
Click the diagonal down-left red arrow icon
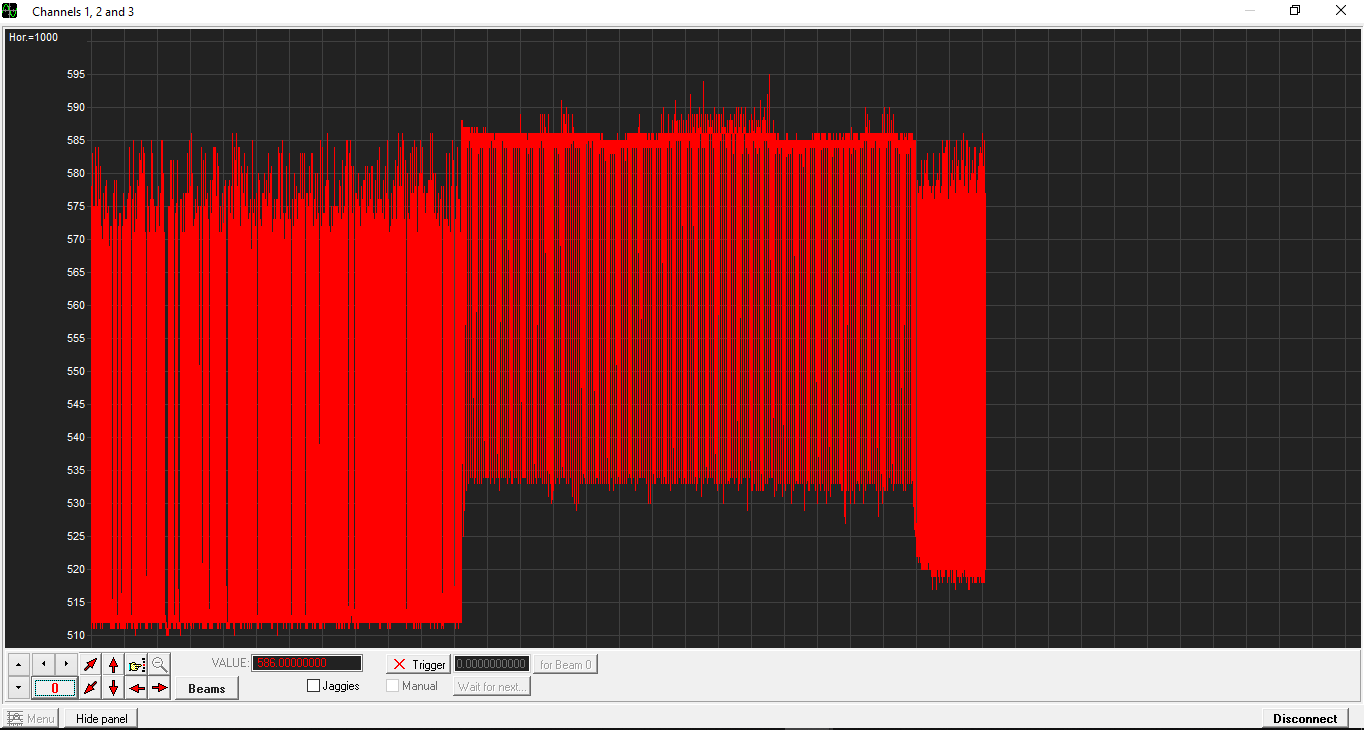pos(91,688)
